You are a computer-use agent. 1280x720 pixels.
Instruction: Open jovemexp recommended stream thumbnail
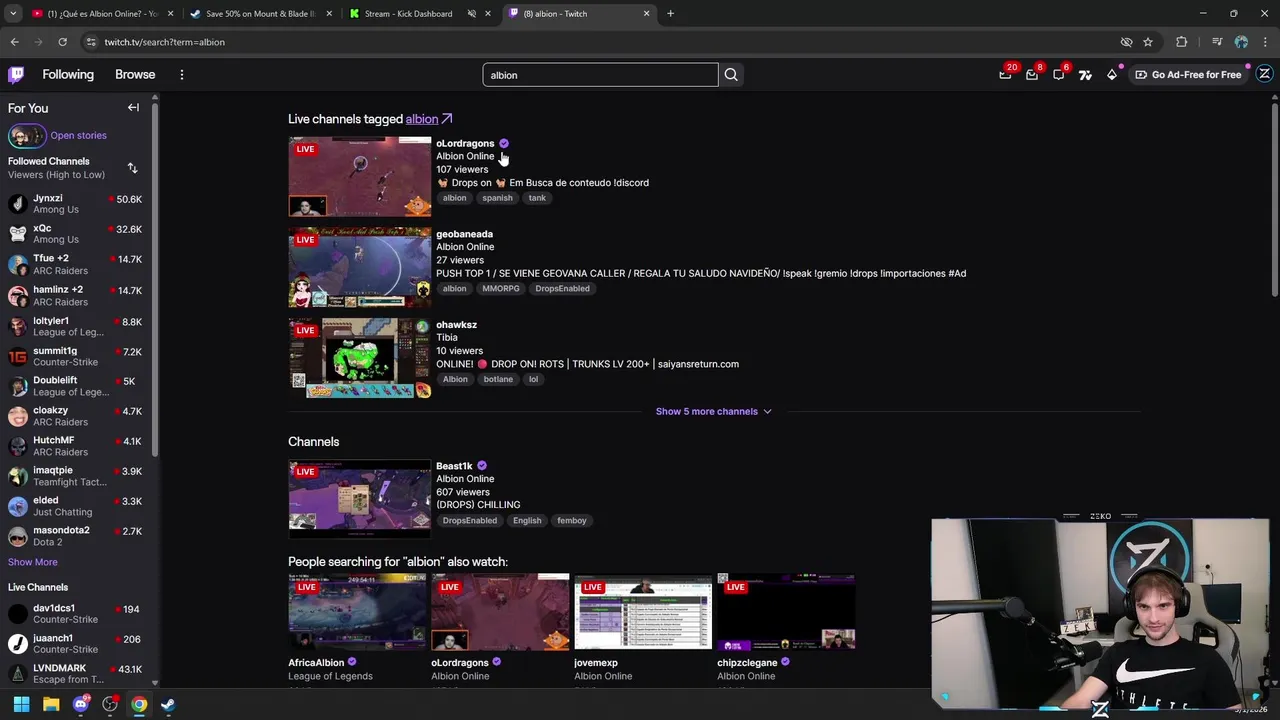643,612
